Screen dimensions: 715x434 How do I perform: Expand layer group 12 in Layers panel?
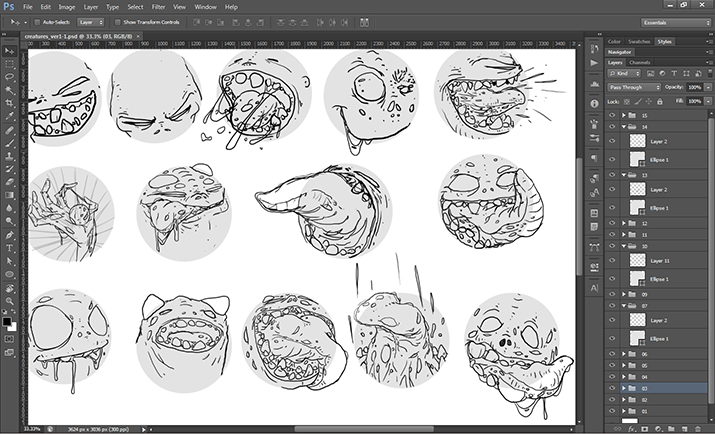click(x=624, y=223)
